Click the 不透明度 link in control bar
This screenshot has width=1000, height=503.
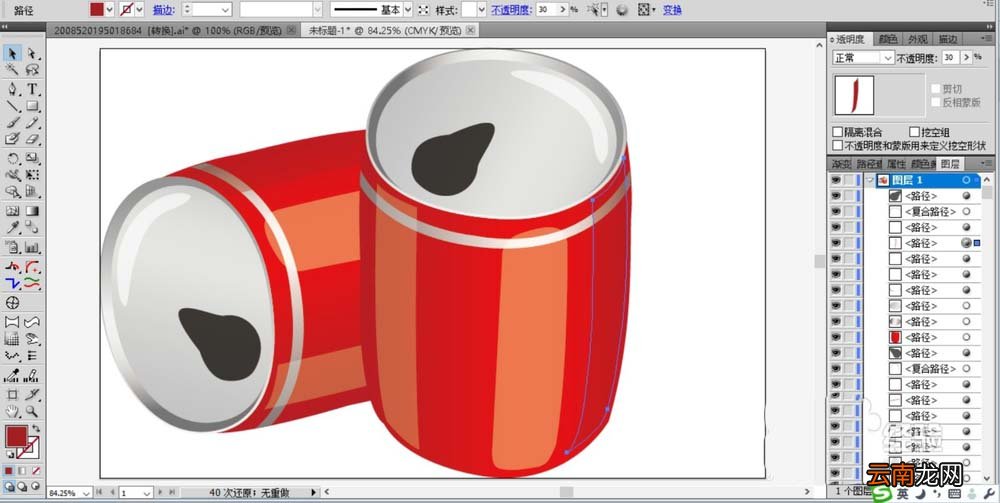click(x=512, y=10)
